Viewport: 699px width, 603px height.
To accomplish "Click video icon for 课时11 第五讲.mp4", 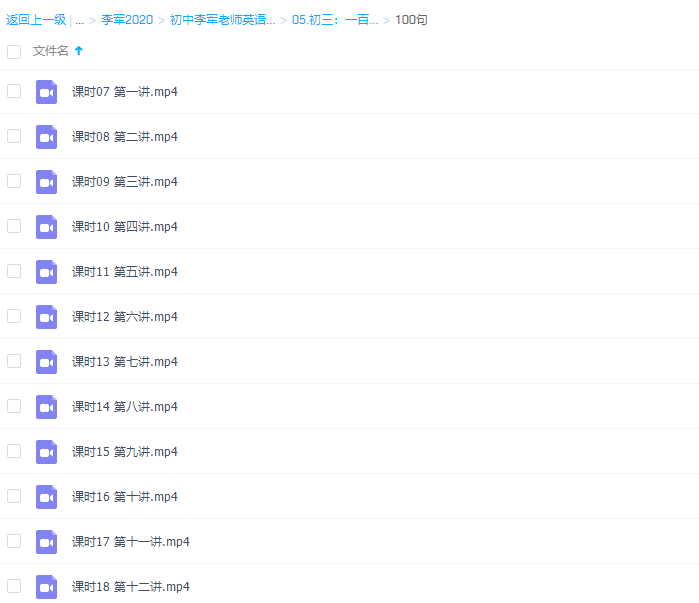I will click(46, 272).
